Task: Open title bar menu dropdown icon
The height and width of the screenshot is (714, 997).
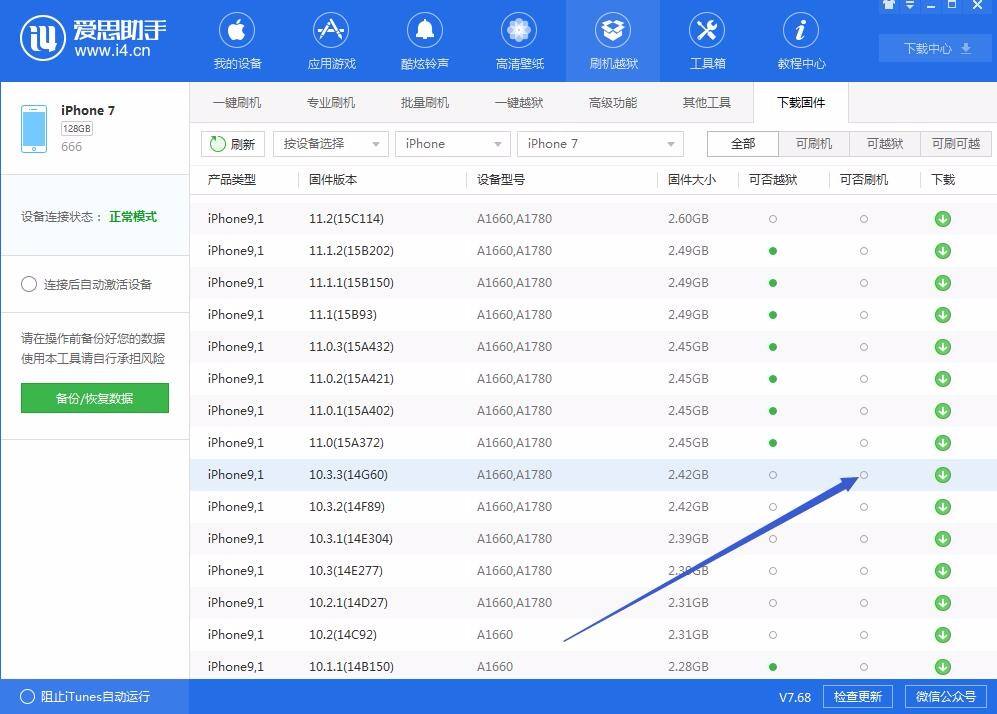Action: tap(910, 5)
